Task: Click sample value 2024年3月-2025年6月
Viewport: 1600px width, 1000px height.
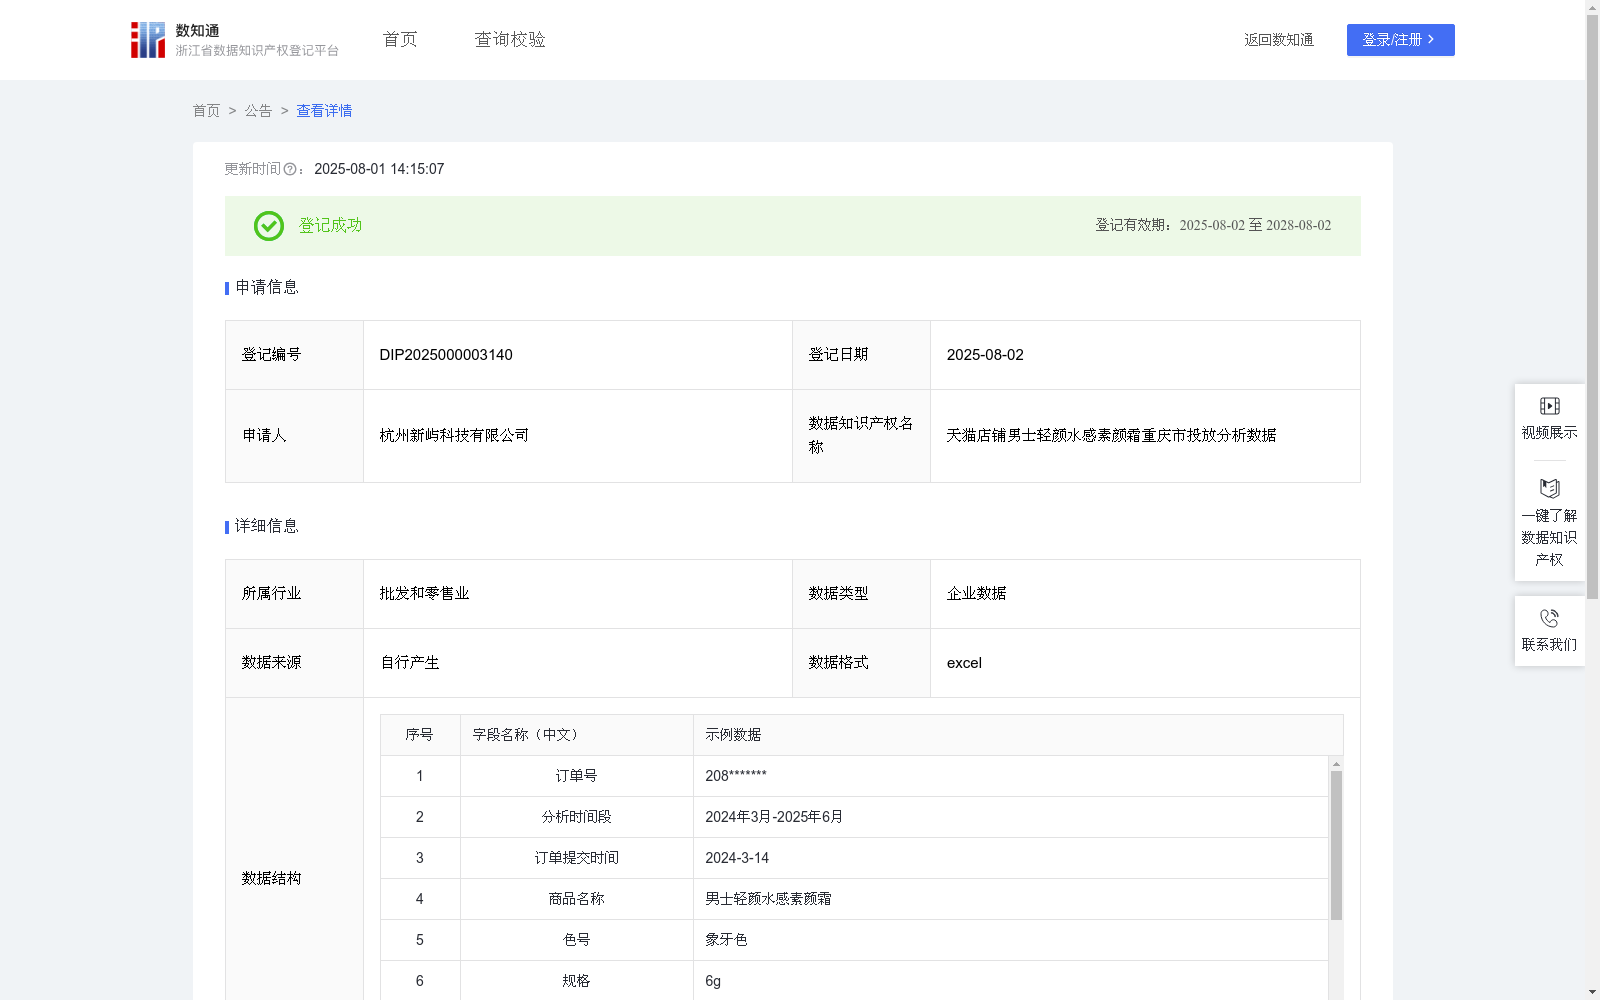Action: 774,817
